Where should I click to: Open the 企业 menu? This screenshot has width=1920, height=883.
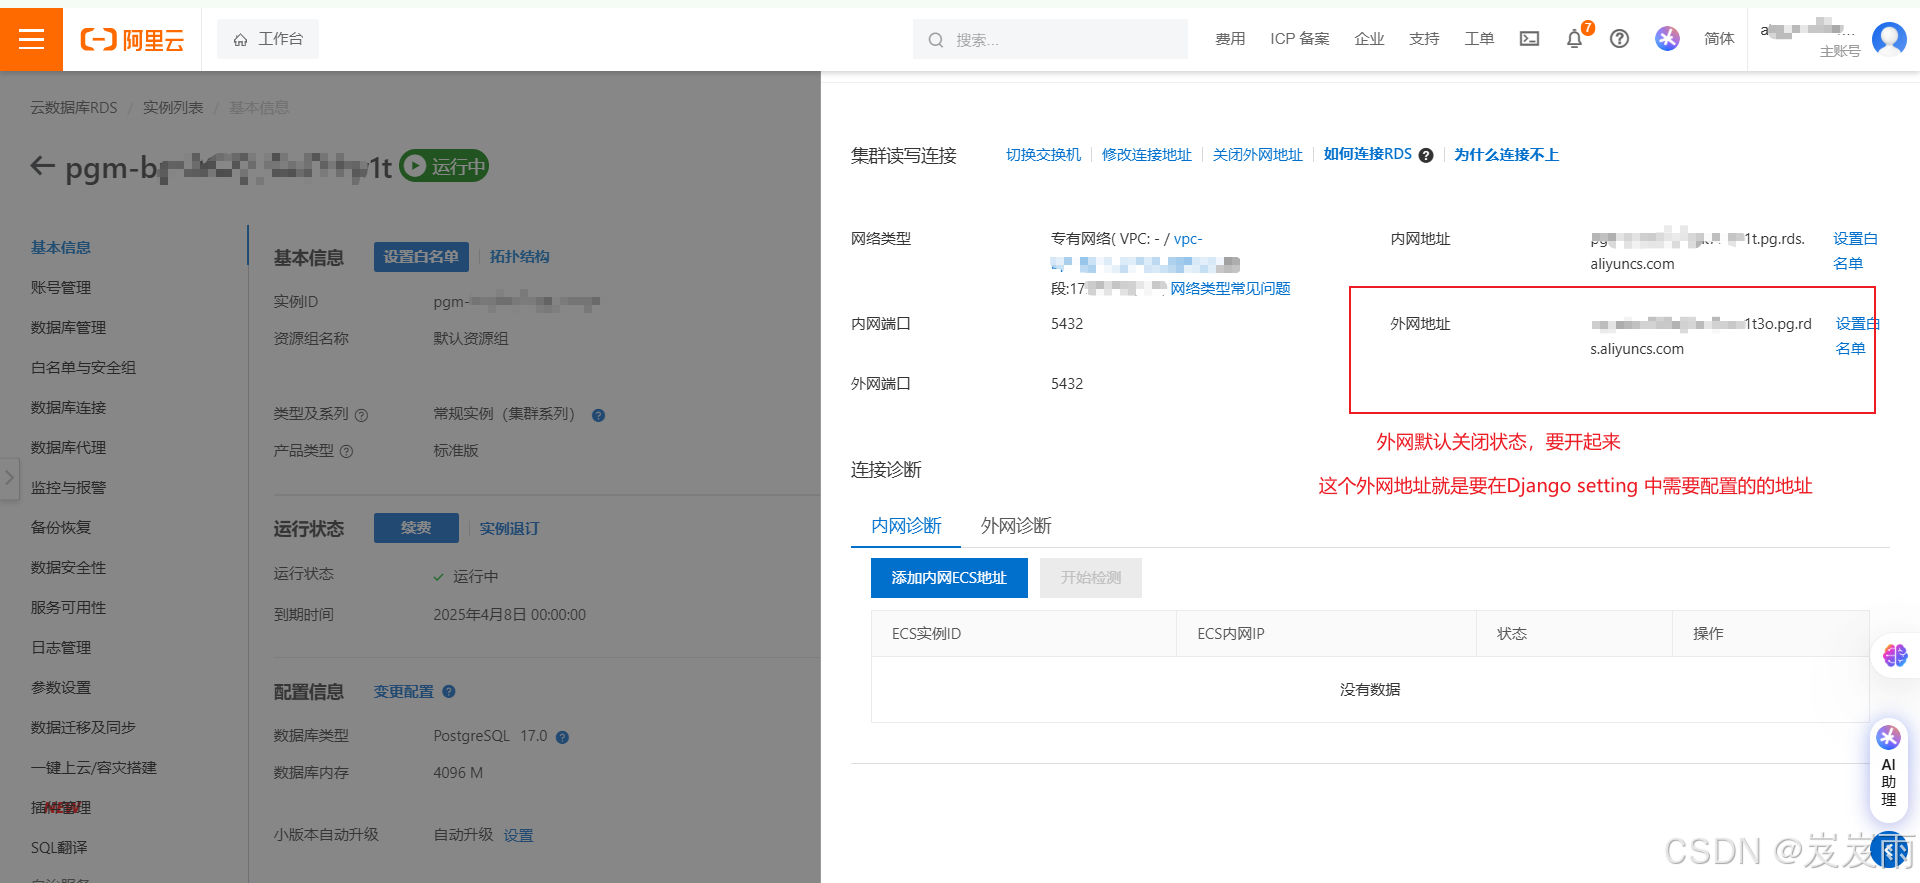coord(1369,39)
